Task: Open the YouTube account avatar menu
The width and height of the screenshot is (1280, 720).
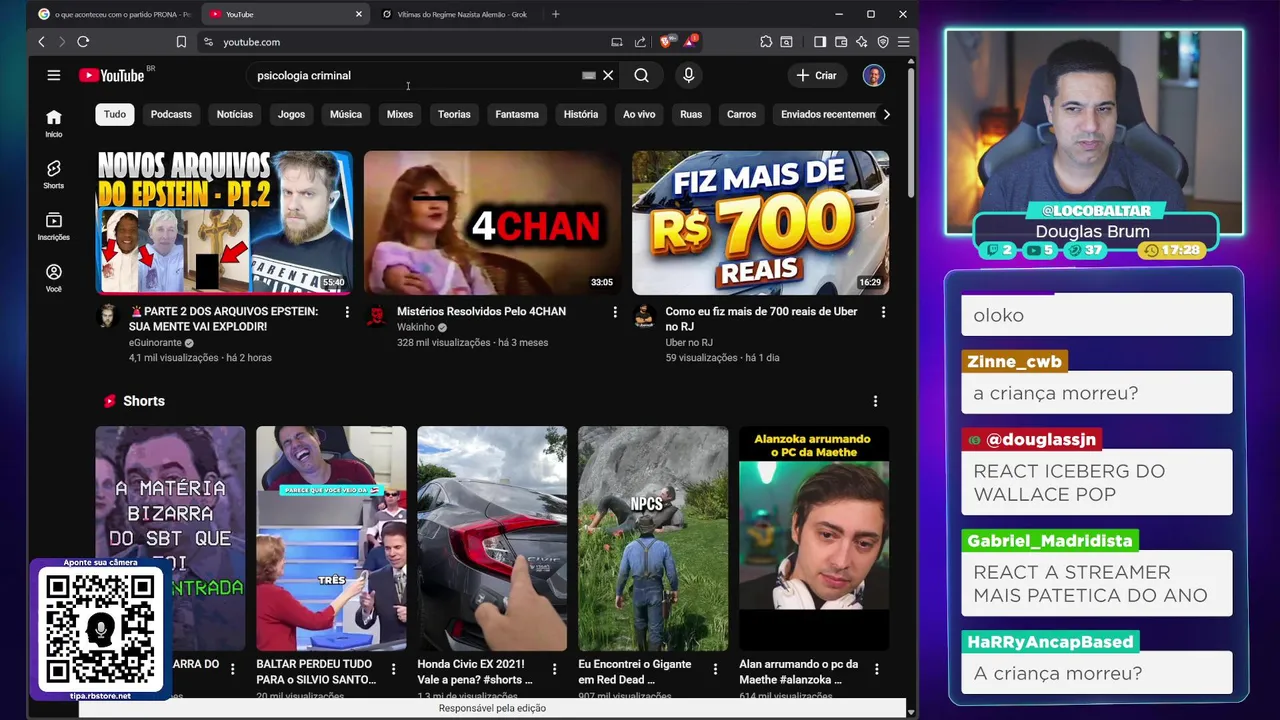Action: tap(874, 75)
